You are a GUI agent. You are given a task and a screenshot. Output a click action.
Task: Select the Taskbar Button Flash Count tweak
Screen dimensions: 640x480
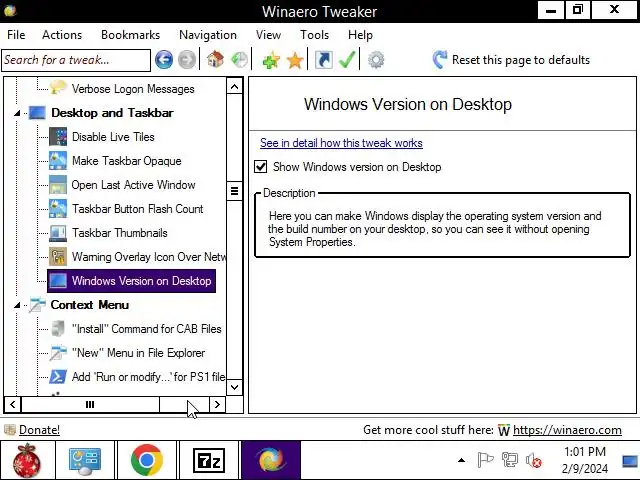pos(138,209)
